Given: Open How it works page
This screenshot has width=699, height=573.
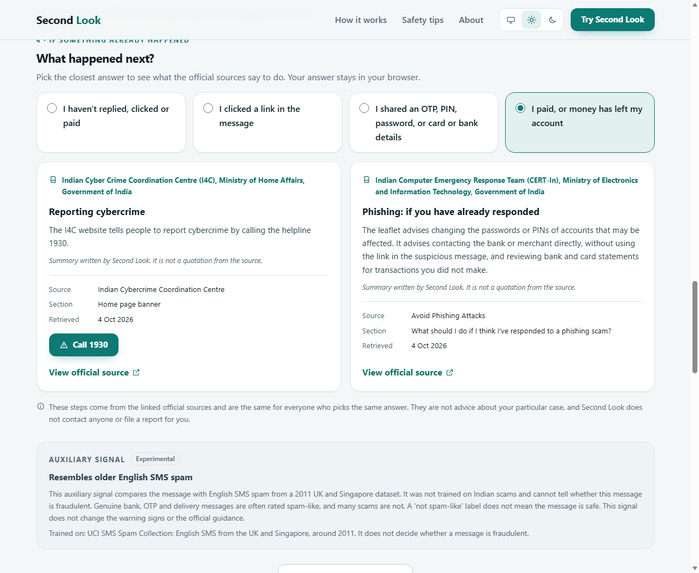Looking at the screenshot, I should pyautogui.click(x=361, y=20).
